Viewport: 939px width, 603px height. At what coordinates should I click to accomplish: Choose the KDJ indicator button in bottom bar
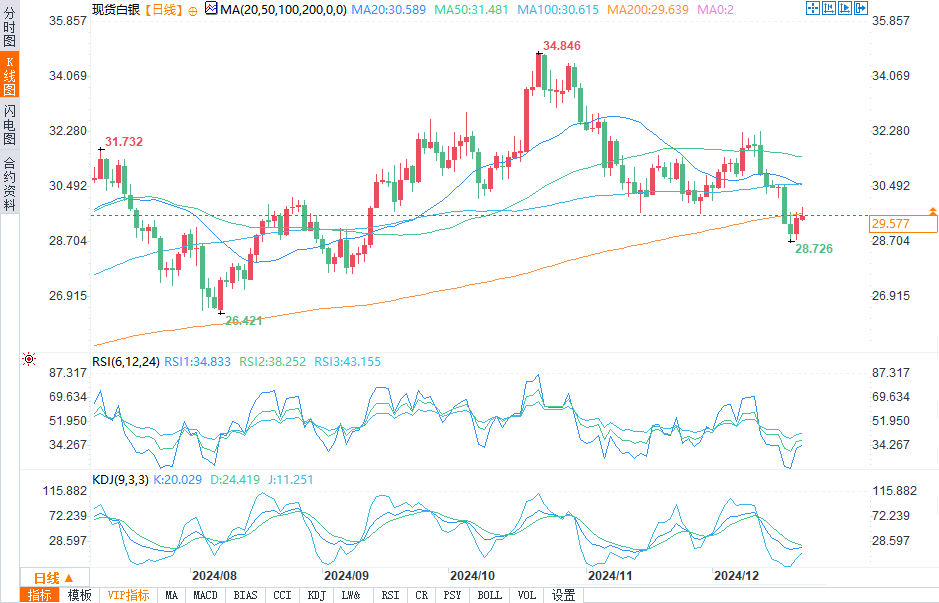point(316,595)
